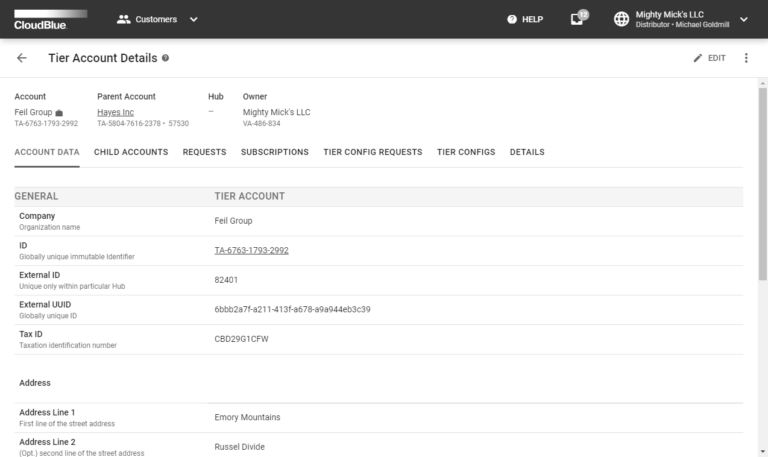Select the TIER CONFIGS tab

pos(466,152)
